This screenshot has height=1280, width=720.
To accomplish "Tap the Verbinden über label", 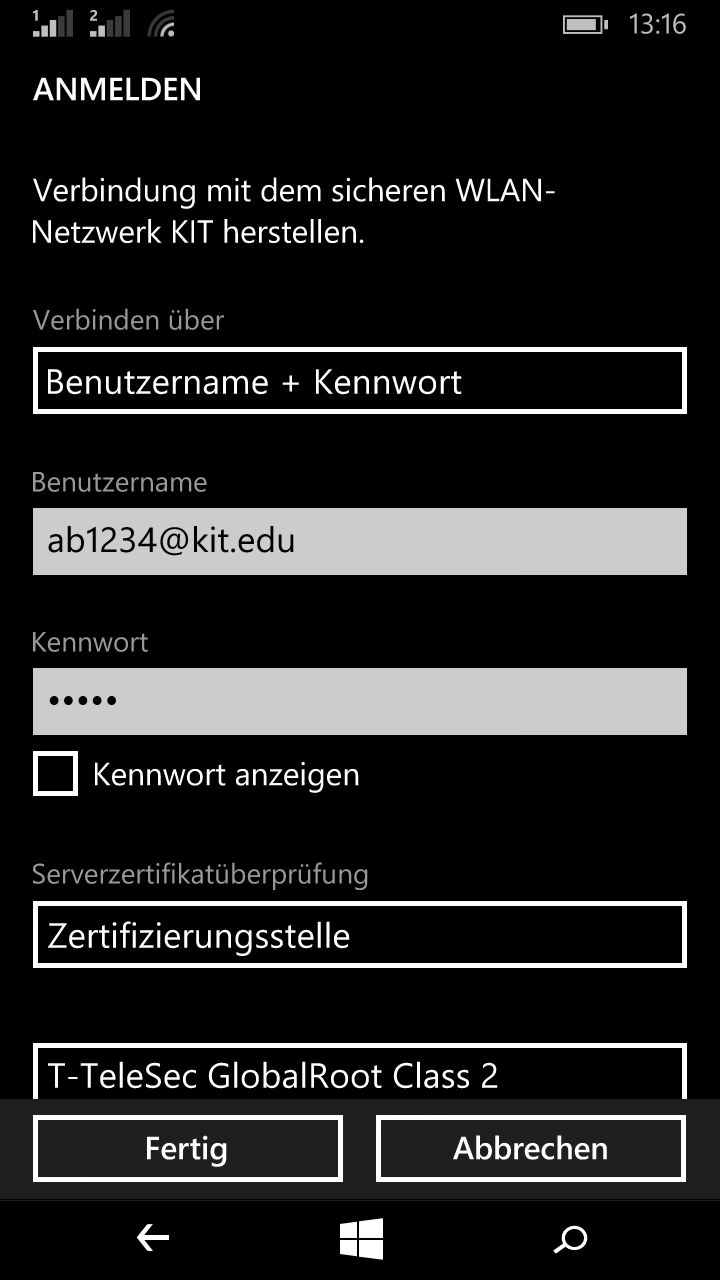I will coord(128,320).
